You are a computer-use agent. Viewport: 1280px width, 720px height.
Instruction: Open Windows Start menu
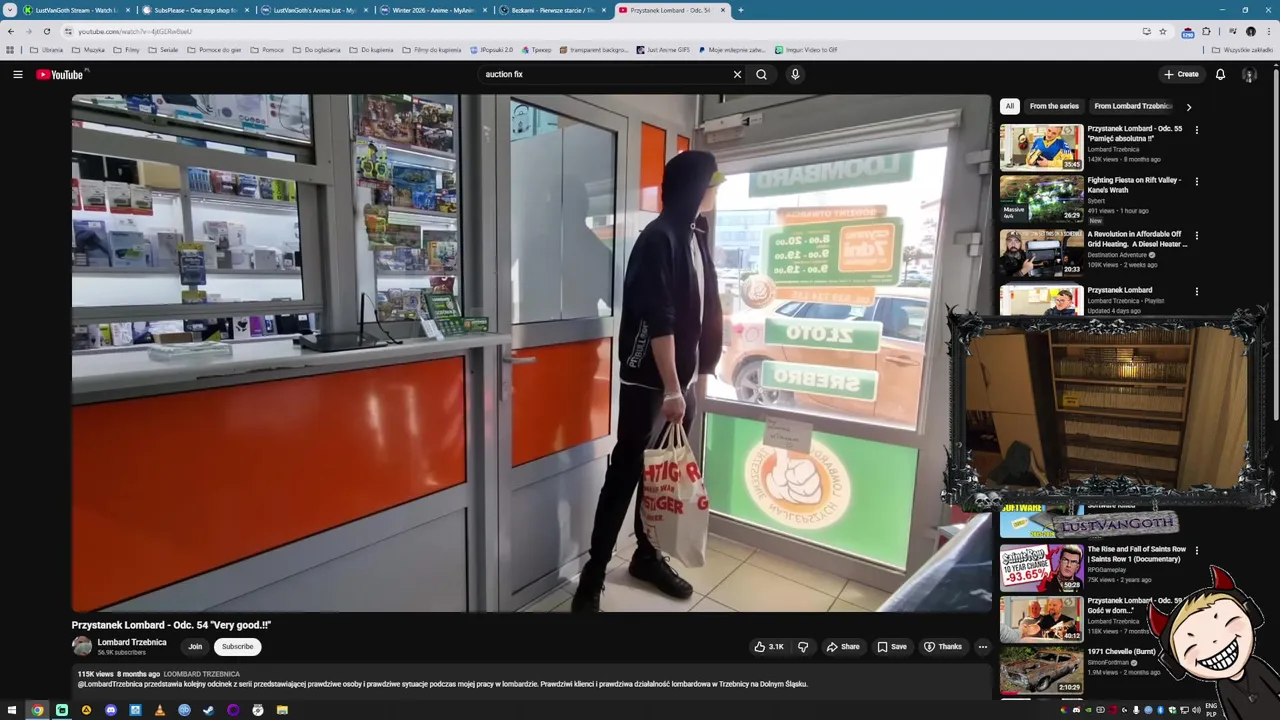[x=13, y=710]
